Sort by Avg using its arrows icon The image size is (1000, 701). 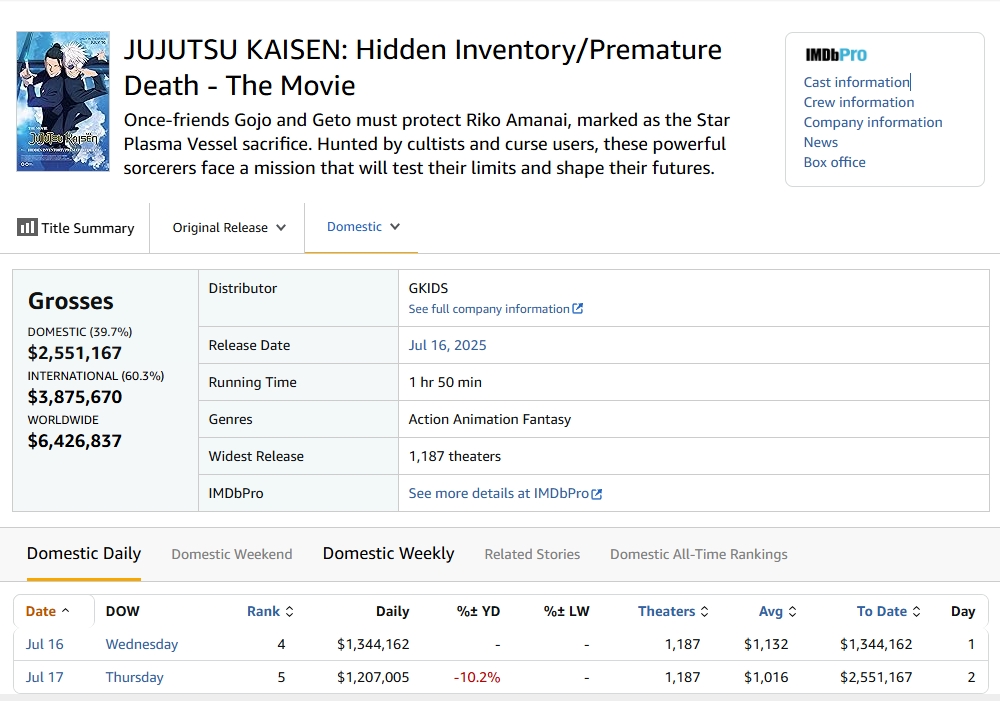pos(793,611)
